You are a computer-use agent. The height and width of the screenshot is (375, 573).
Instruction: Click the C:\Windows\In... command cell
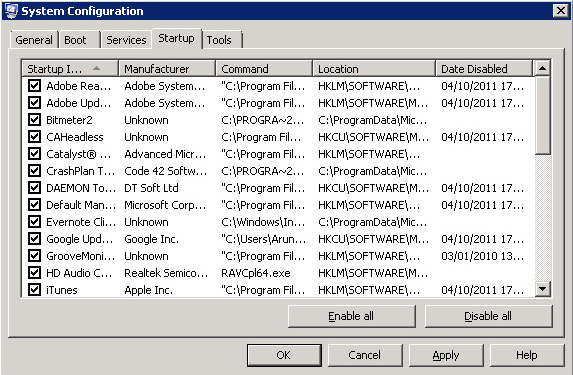point(263,222)
